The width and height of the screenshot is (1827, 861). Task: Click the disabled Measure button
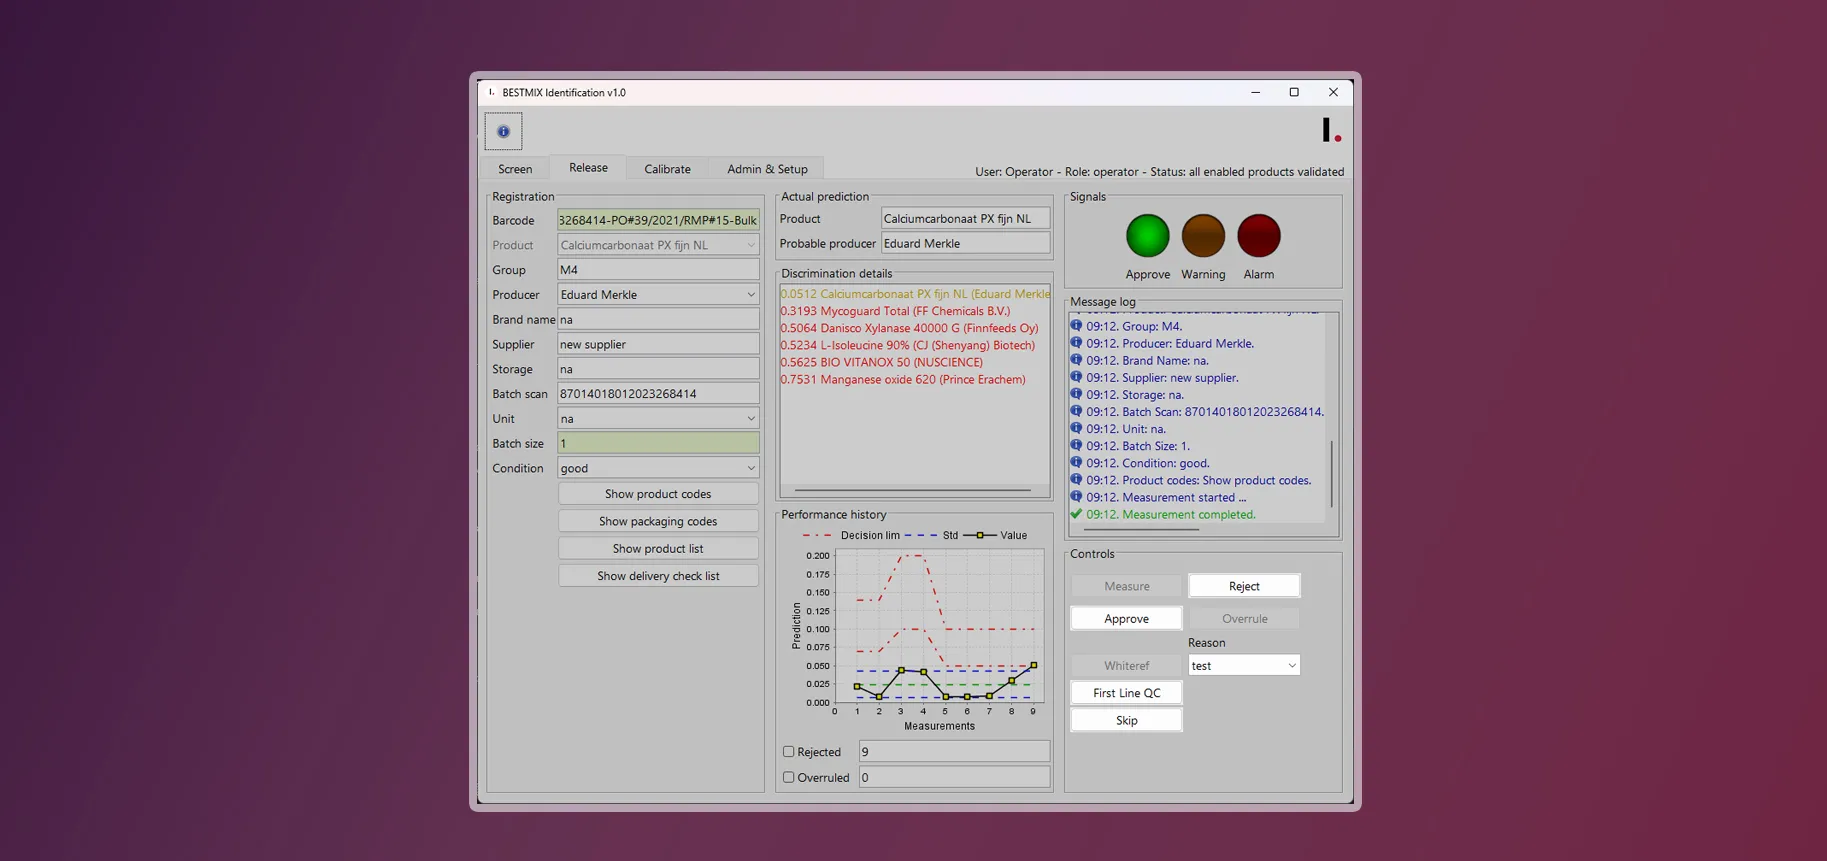coord(1126,586)
